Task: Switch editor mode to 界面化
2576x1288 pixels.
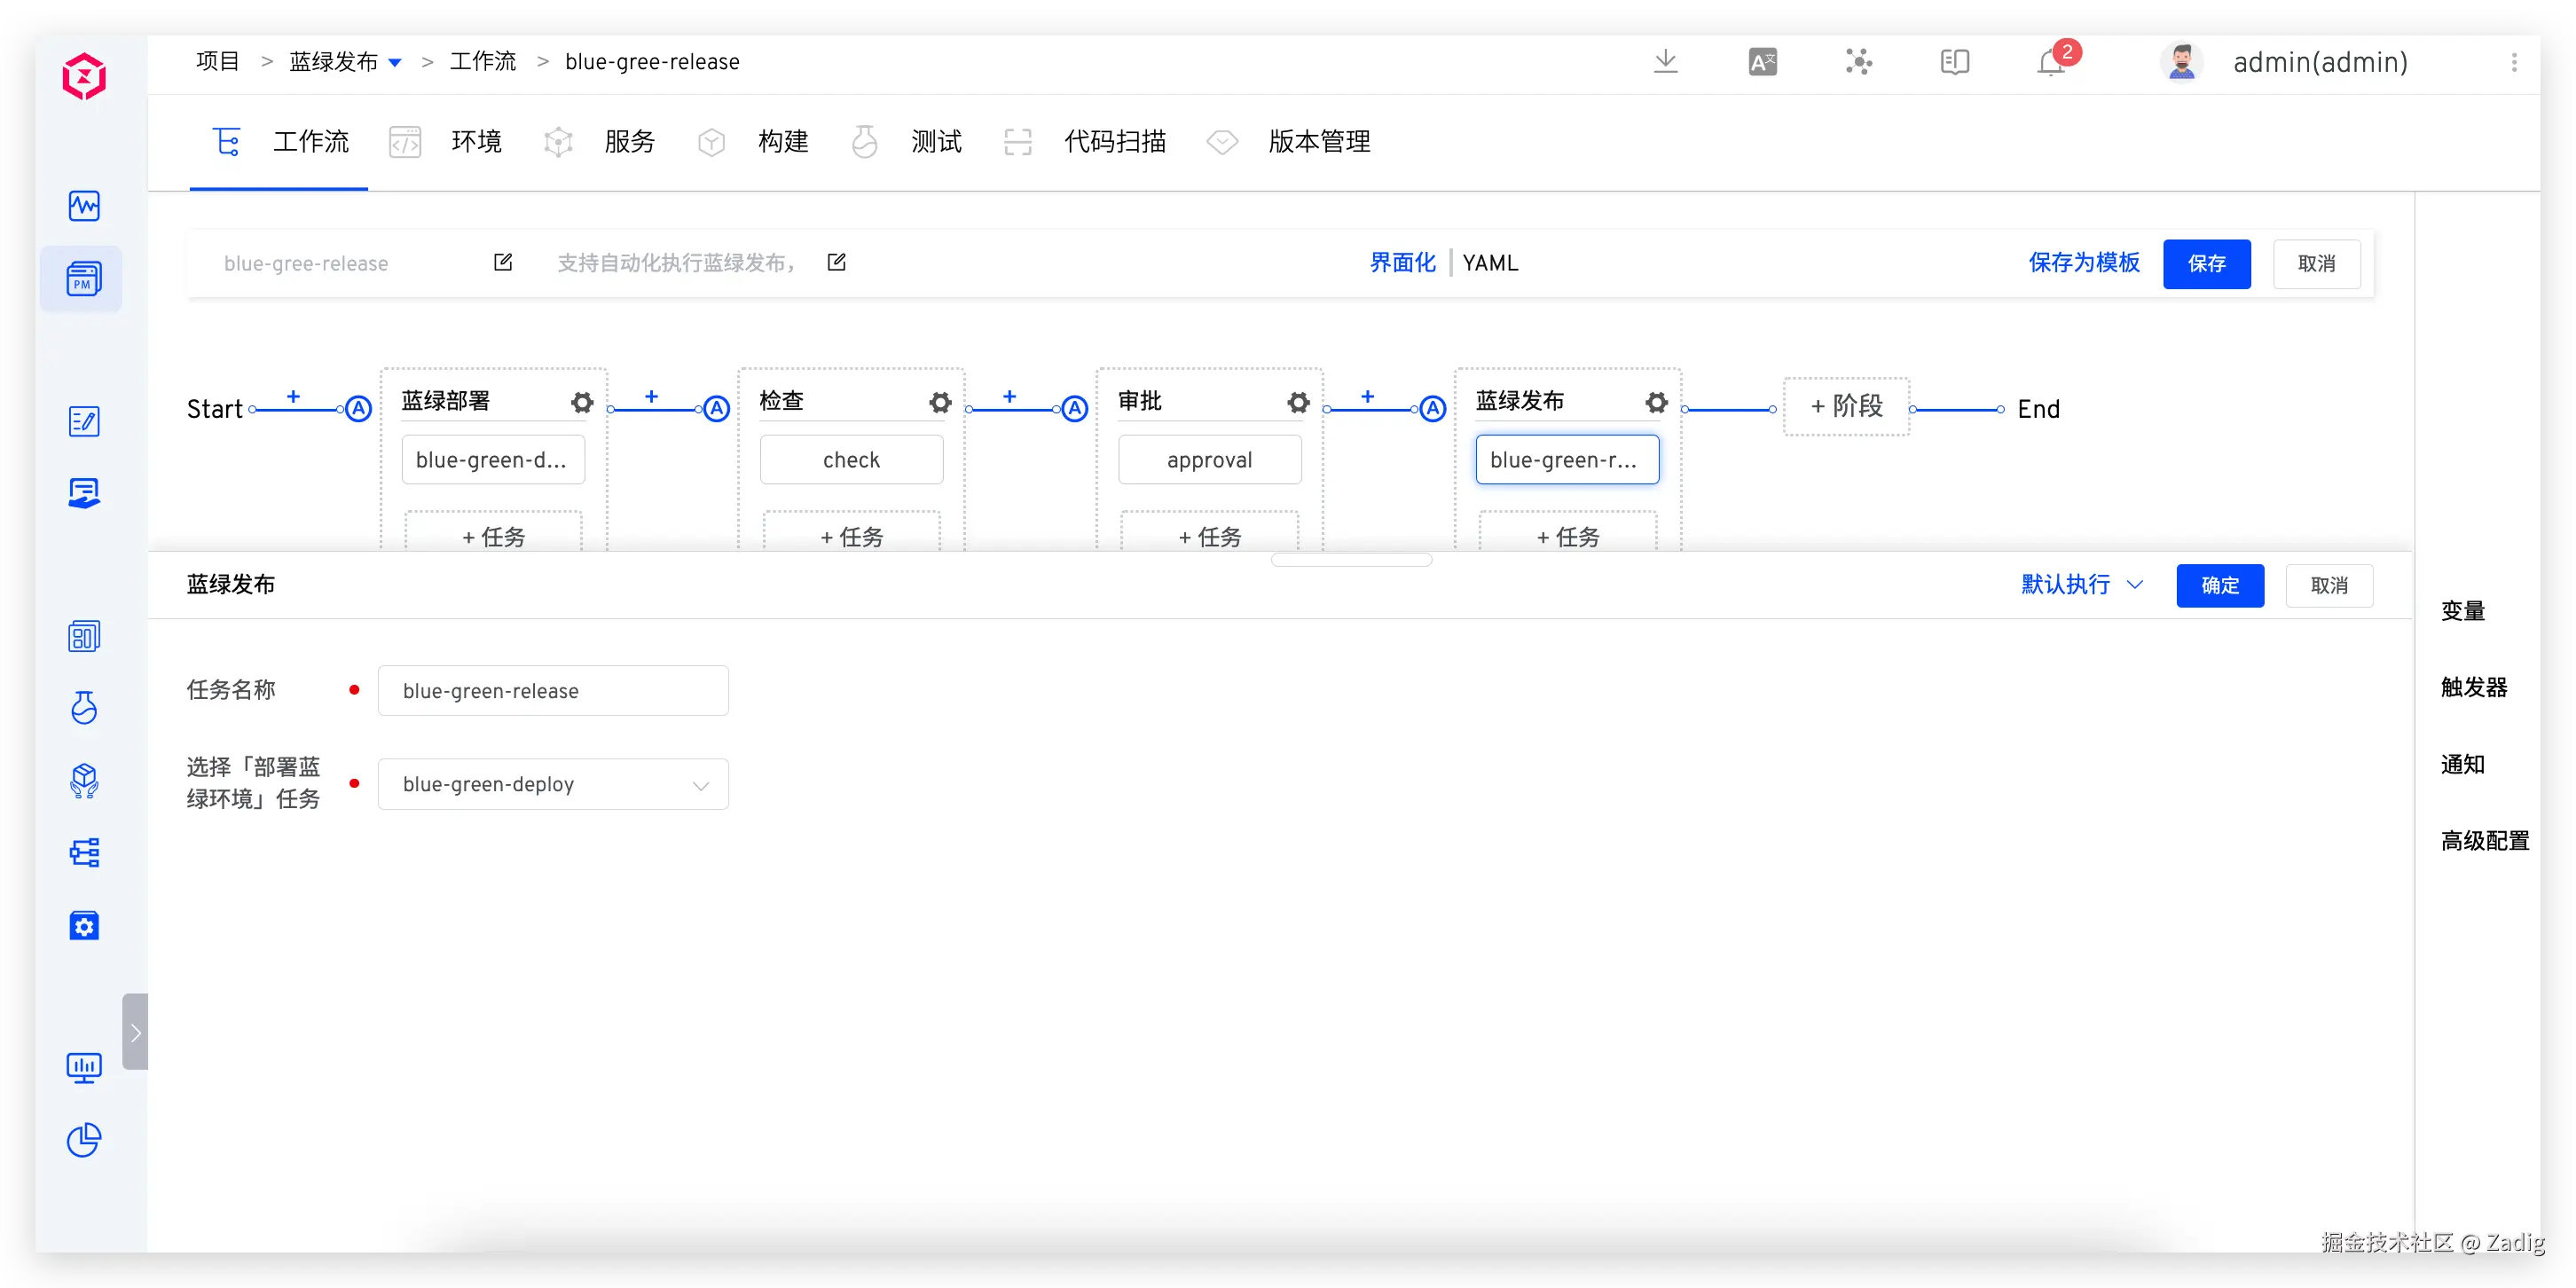Action: (x=1402, y=263)
